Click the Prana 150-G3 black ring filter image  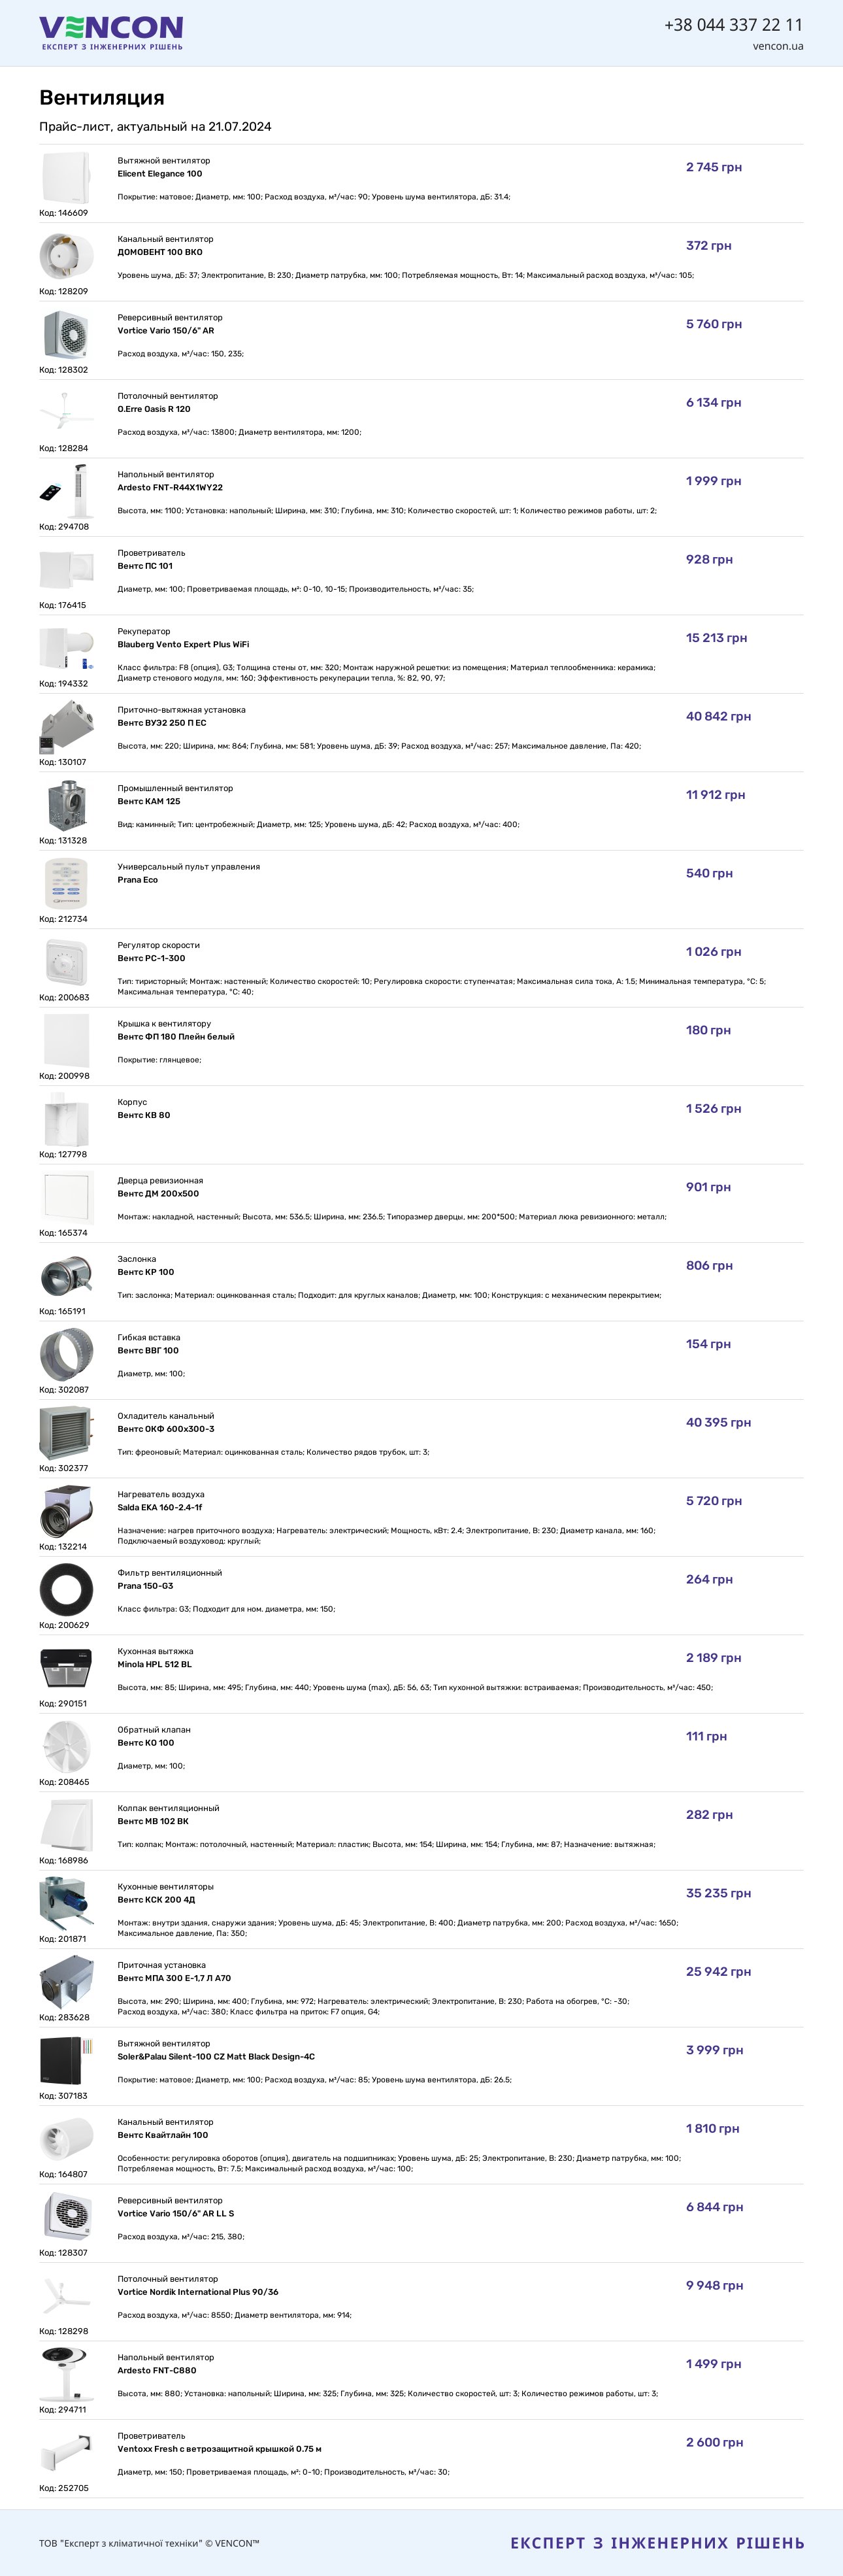[66, 1590]
